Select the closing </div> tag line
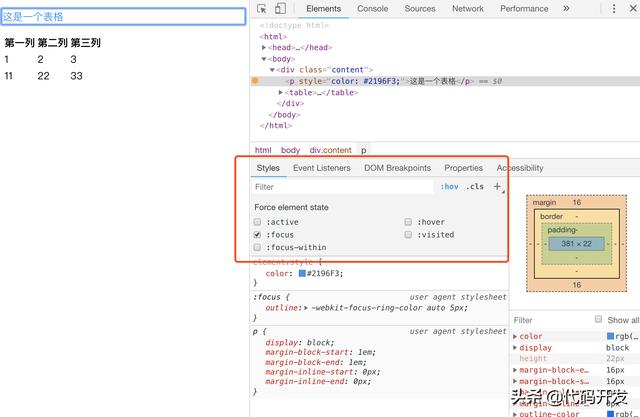640x417 pixels. 290,103
